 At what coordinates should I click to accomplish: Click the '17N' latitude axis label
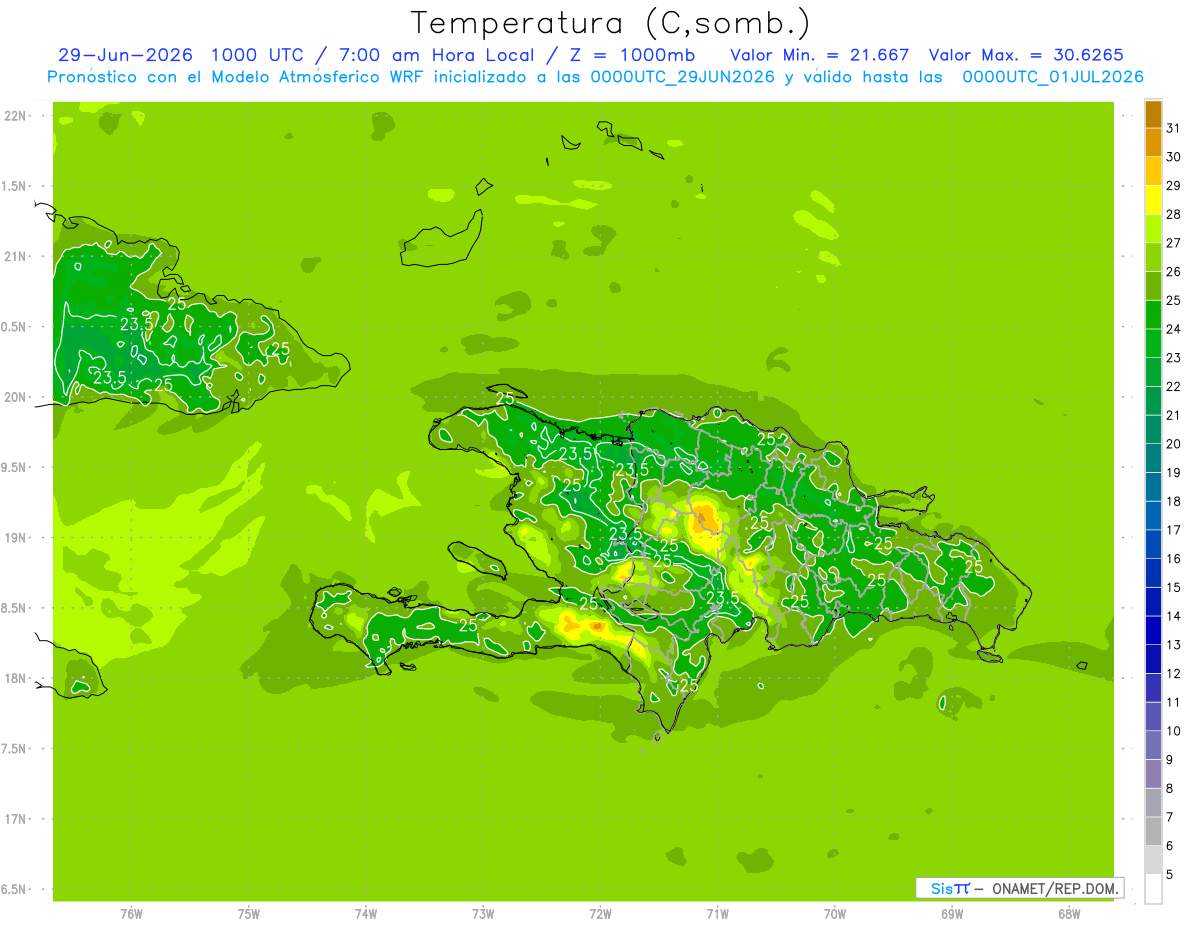click(x=16, y=819)
